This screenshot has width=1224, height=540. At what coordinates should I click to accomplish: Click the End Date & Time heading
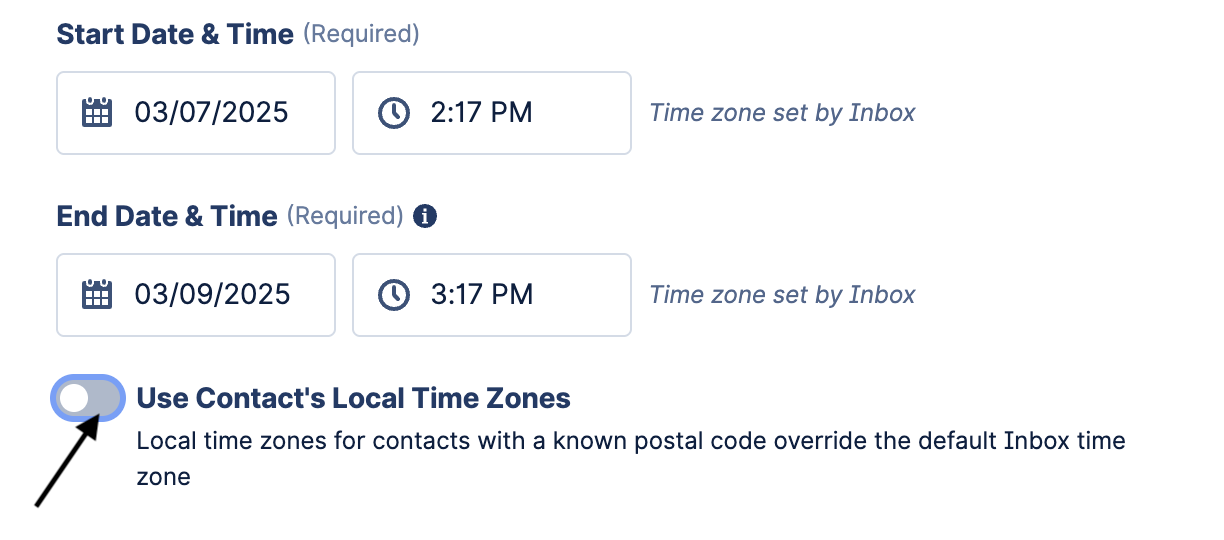tap(167, 216)
